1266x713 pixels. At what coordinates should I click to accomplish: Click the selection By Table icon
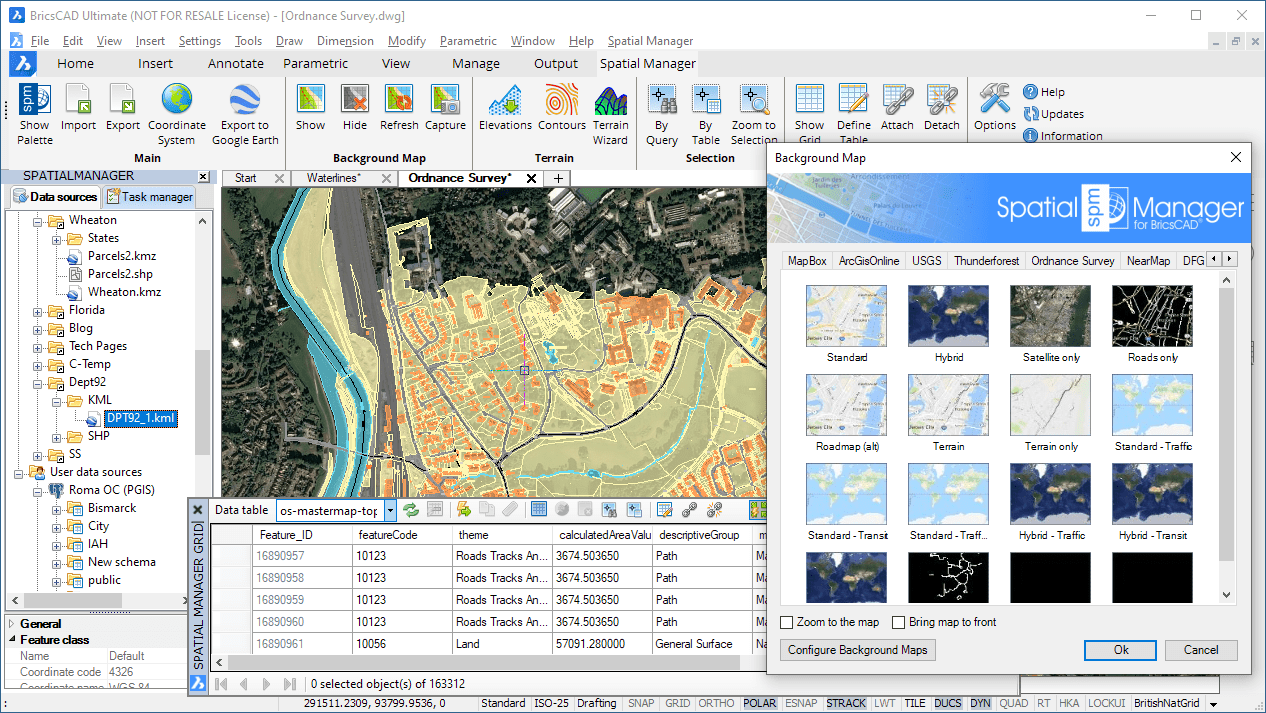tap(706, 100)
